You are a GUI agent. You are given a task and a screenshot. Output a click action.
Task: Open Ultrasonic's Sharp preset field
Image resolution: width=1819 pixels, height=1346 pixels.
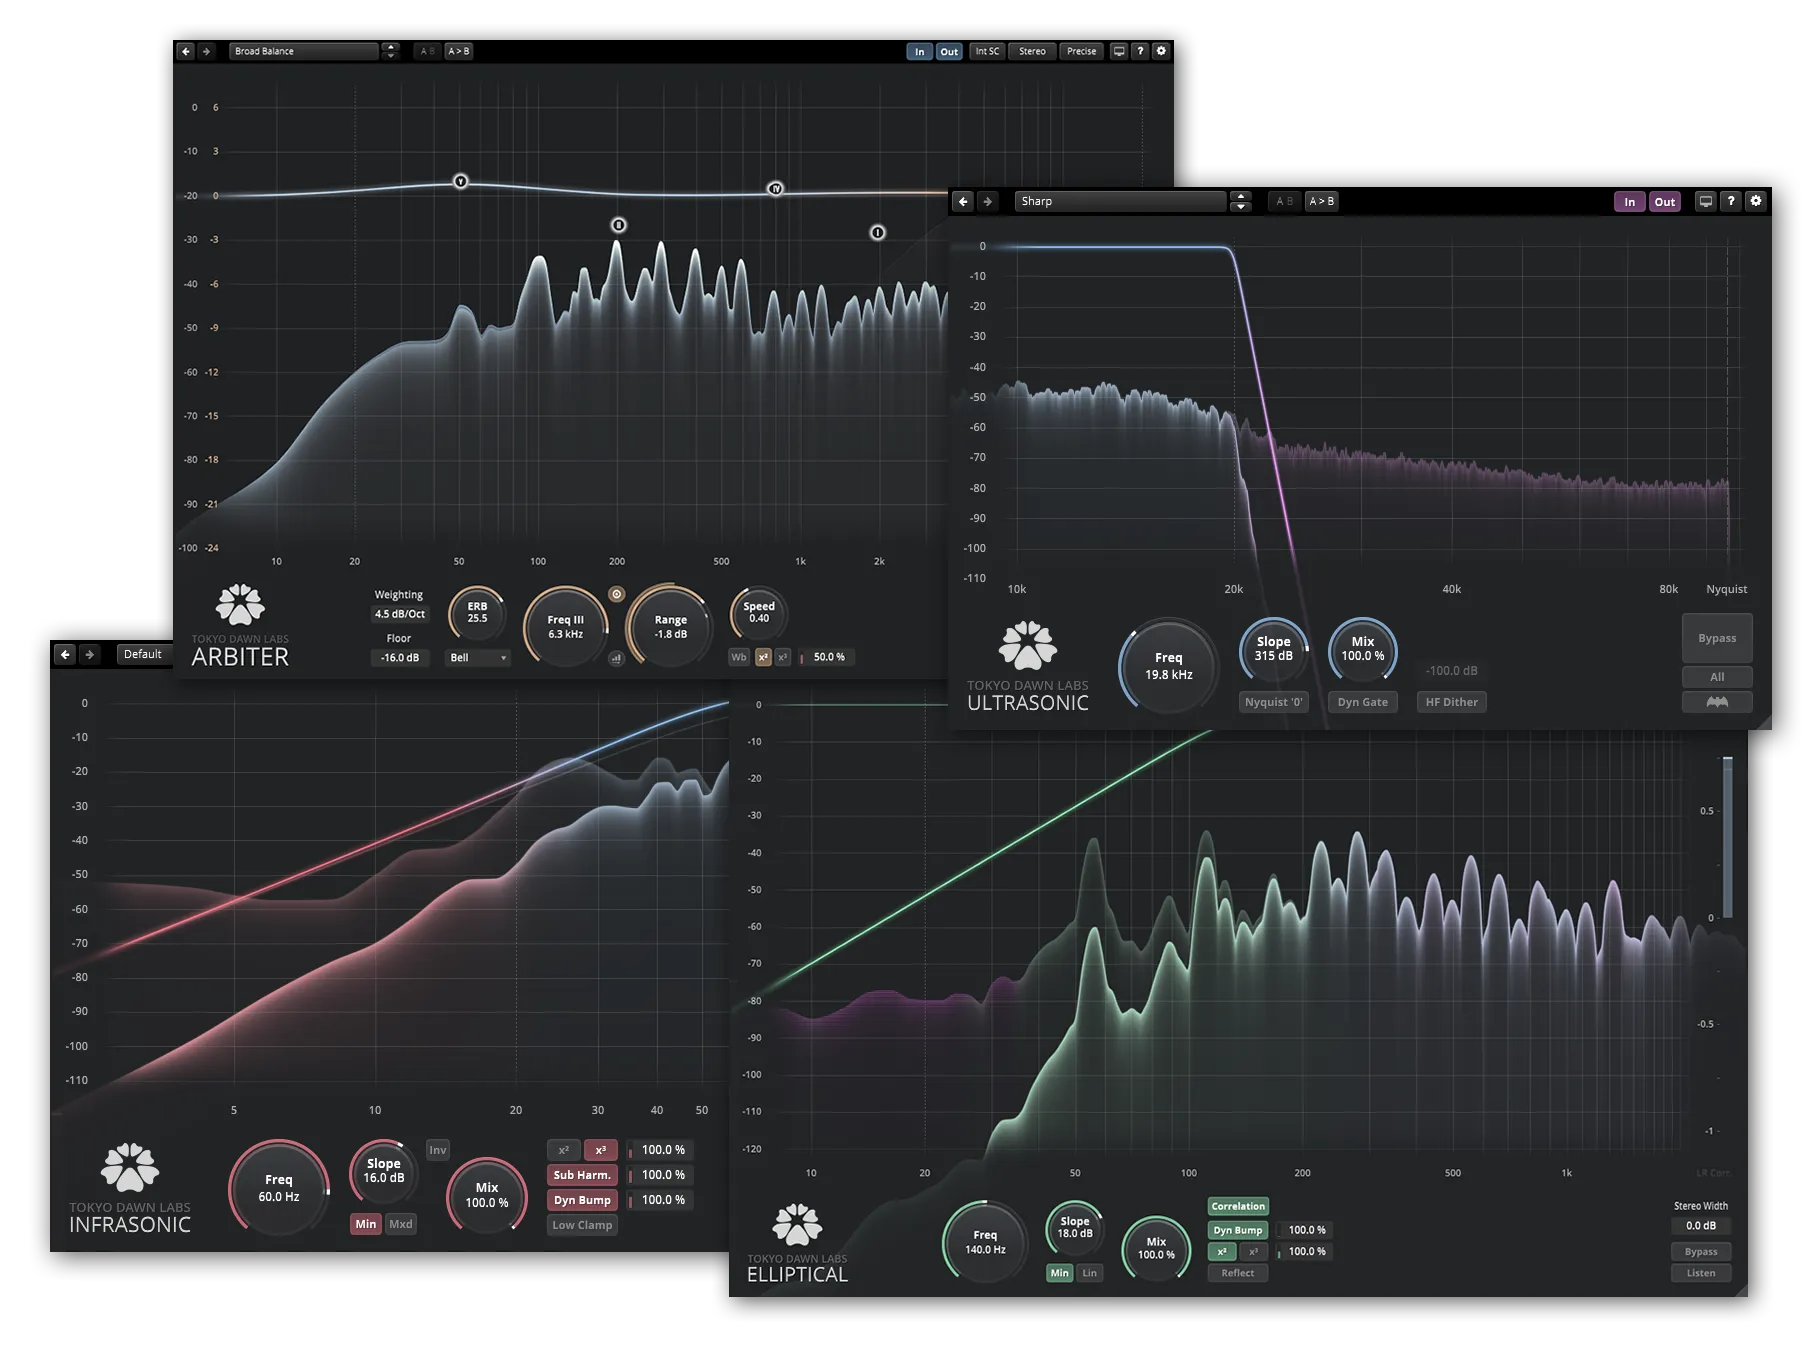click(x=1120, y=201)
